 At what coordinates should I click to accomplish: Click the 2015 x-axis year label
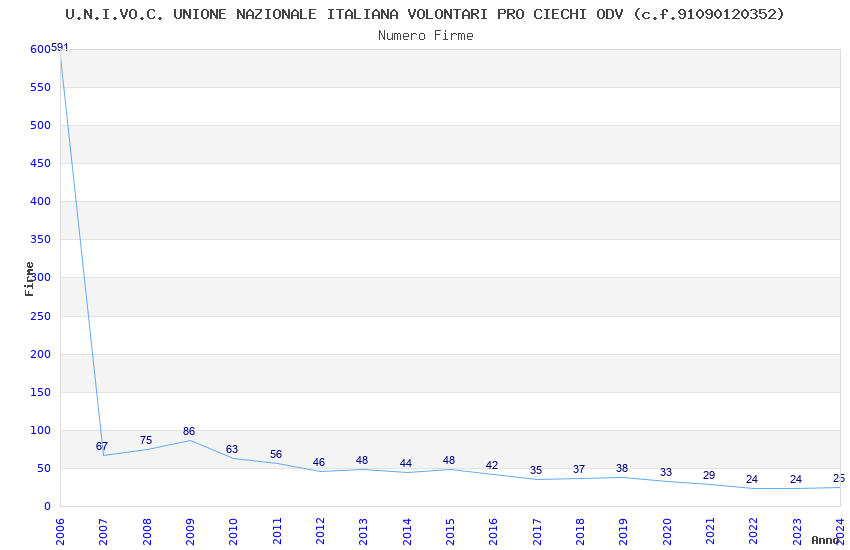[450, 531]
